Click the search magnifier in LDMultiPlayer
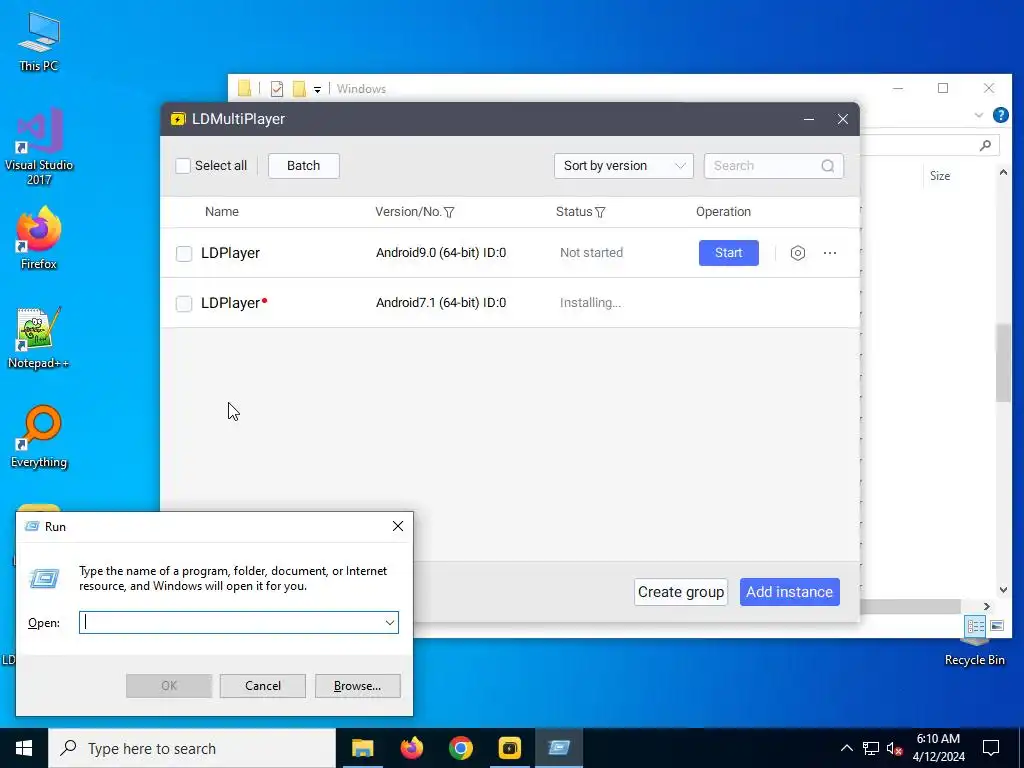Screen dimensions: 1024x768 click(x=827, y=166)
